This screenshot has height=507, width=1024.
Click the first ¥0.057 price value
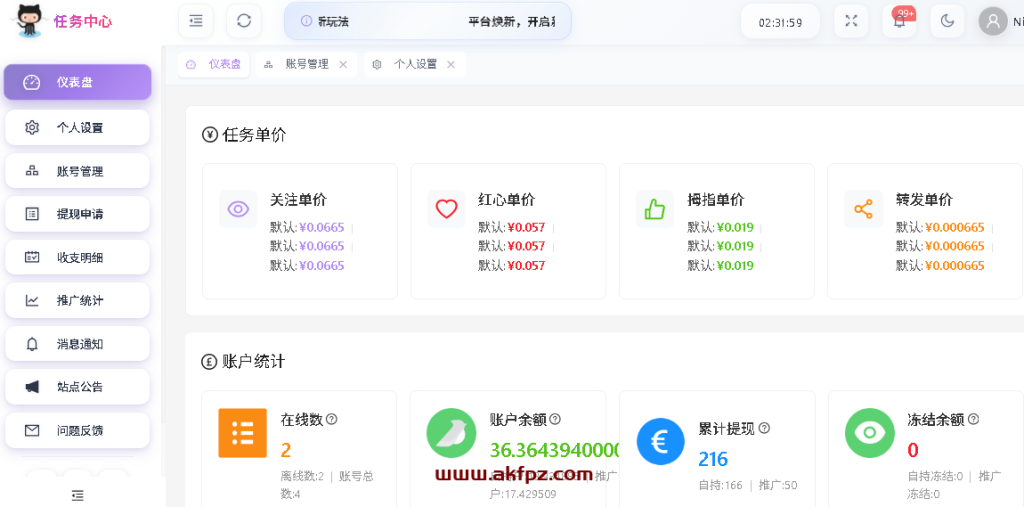pyautogui.click(x=526, y=227)
